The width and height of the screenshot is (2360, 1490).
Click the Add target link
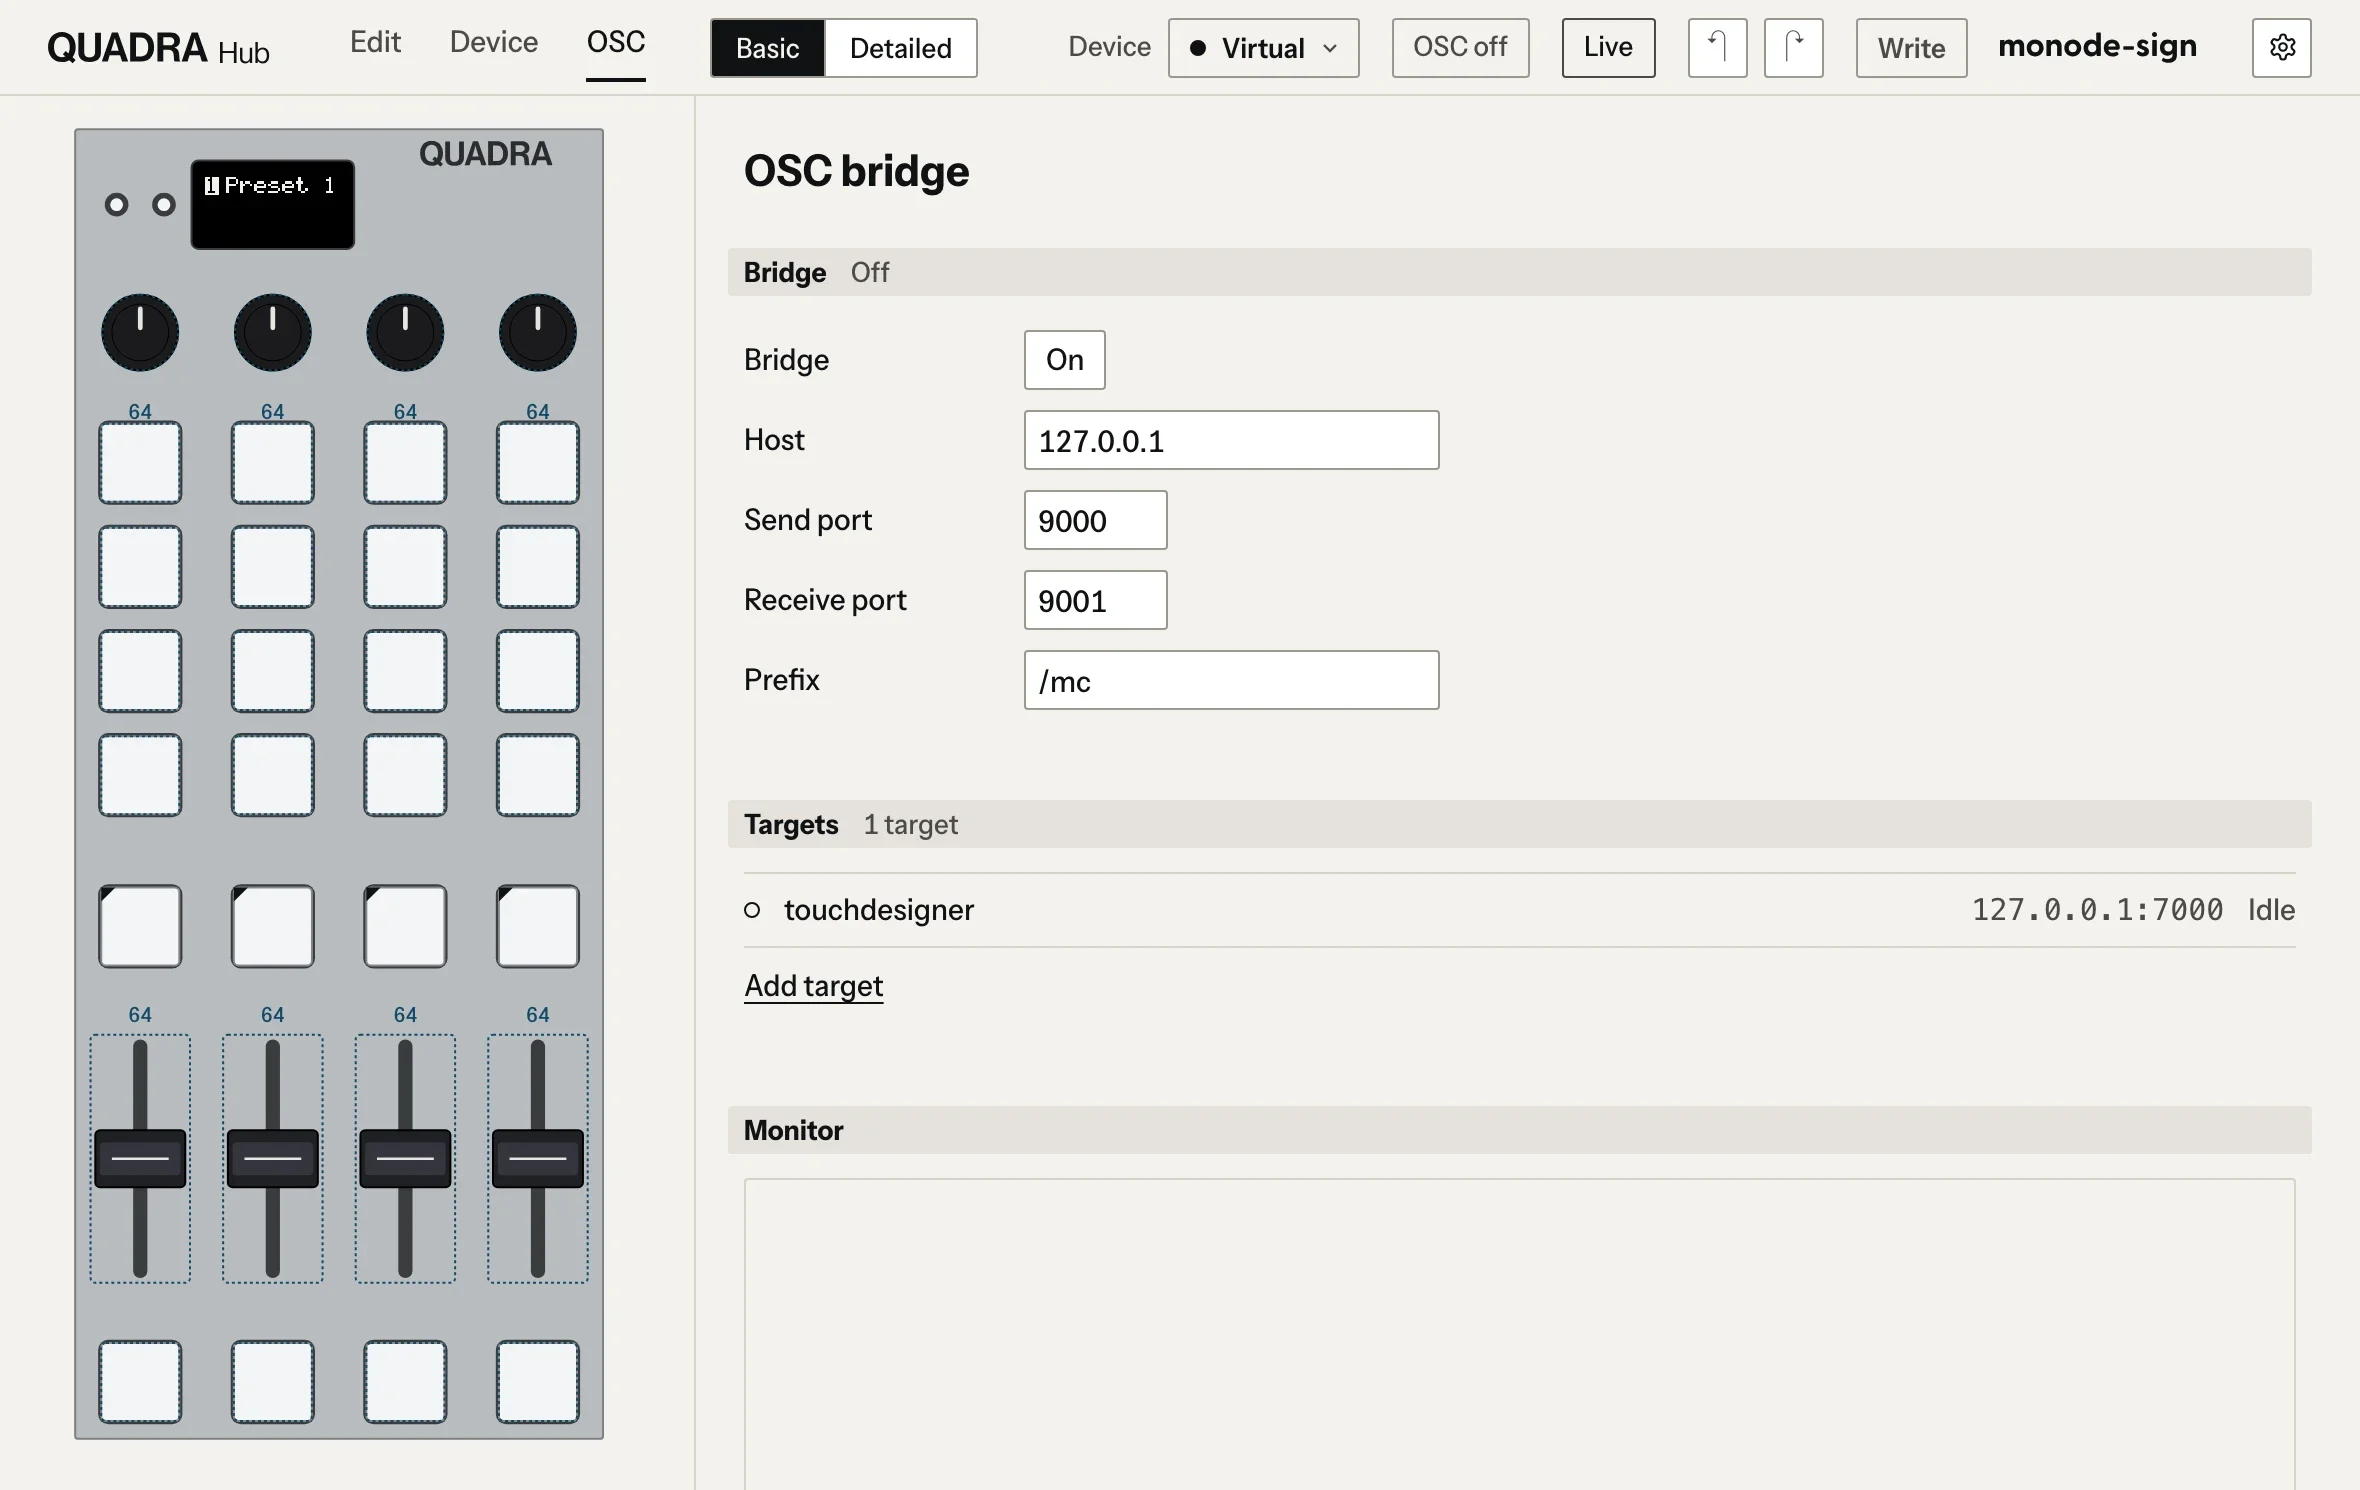coord(813,986)
